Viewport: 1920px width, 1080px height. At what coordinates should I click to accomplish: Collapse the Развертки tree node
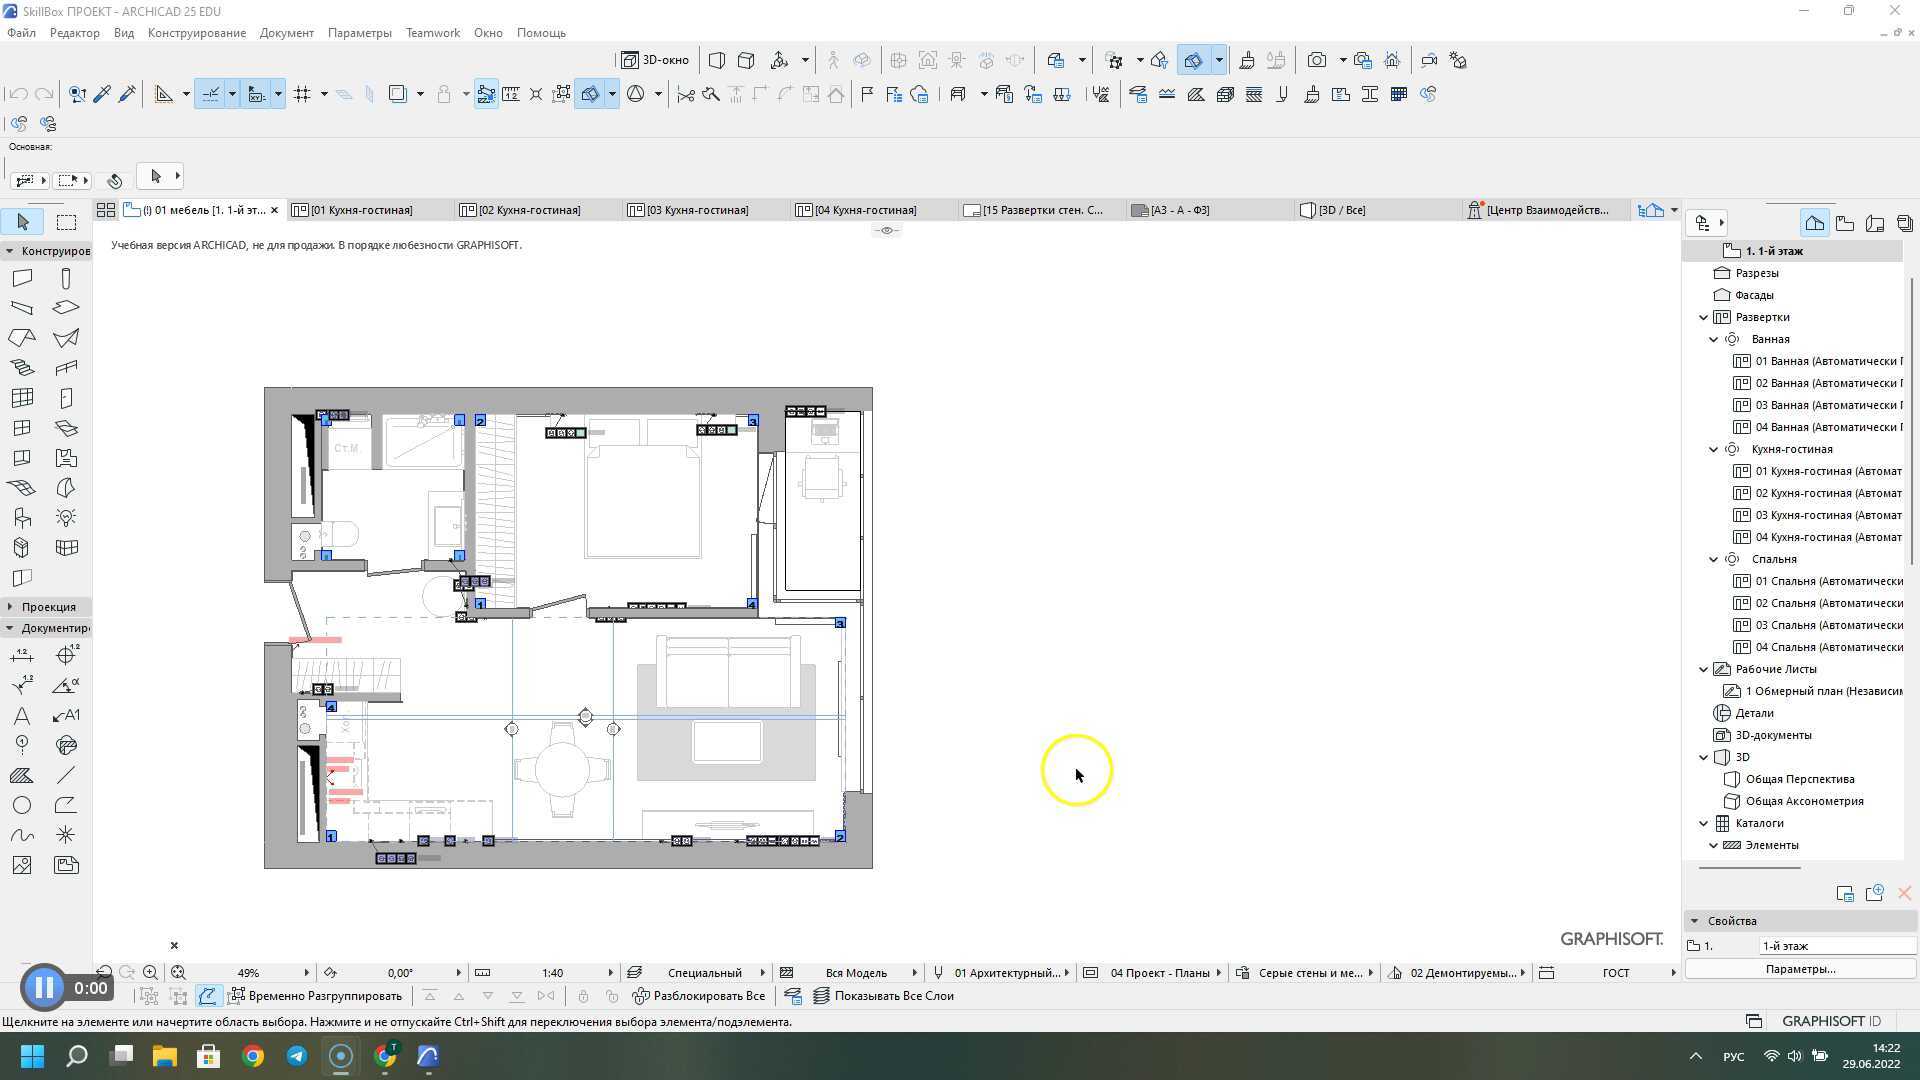1704,317
